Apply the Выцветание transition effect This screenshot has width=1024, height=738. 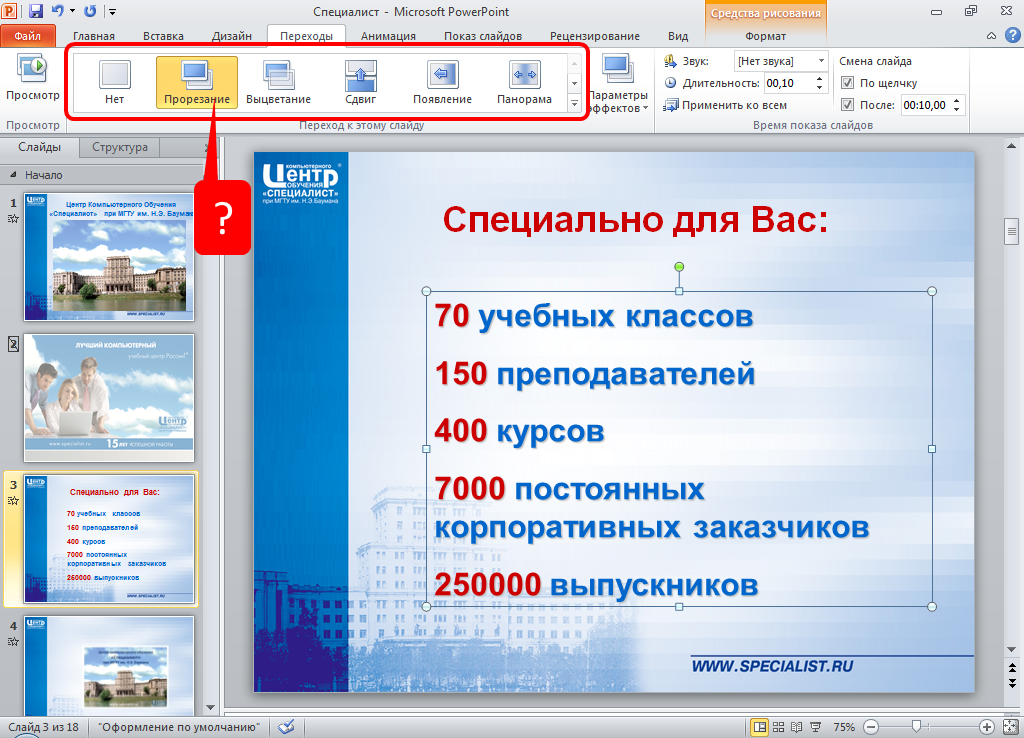click(x=278, y=80)
